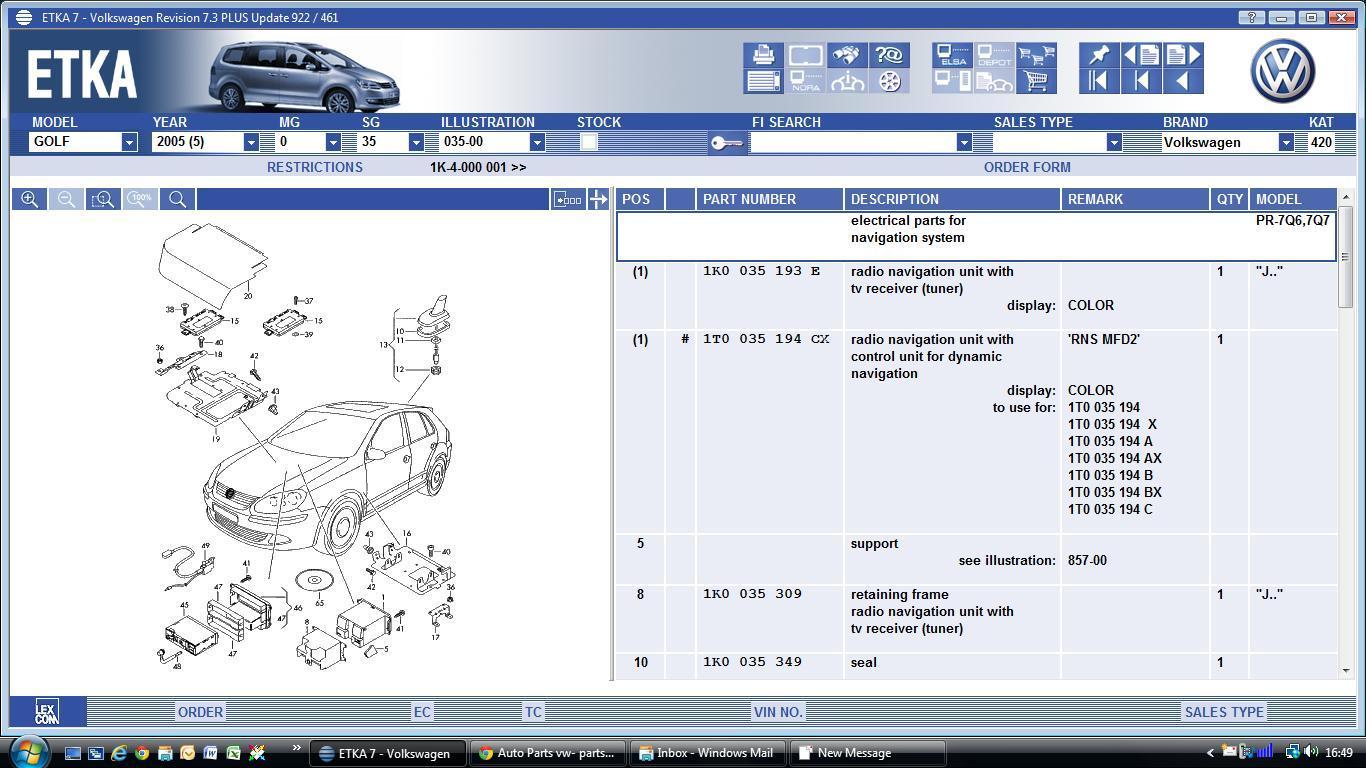
Task: Toggle the STOCK checkbox
Action: (589, 142)
